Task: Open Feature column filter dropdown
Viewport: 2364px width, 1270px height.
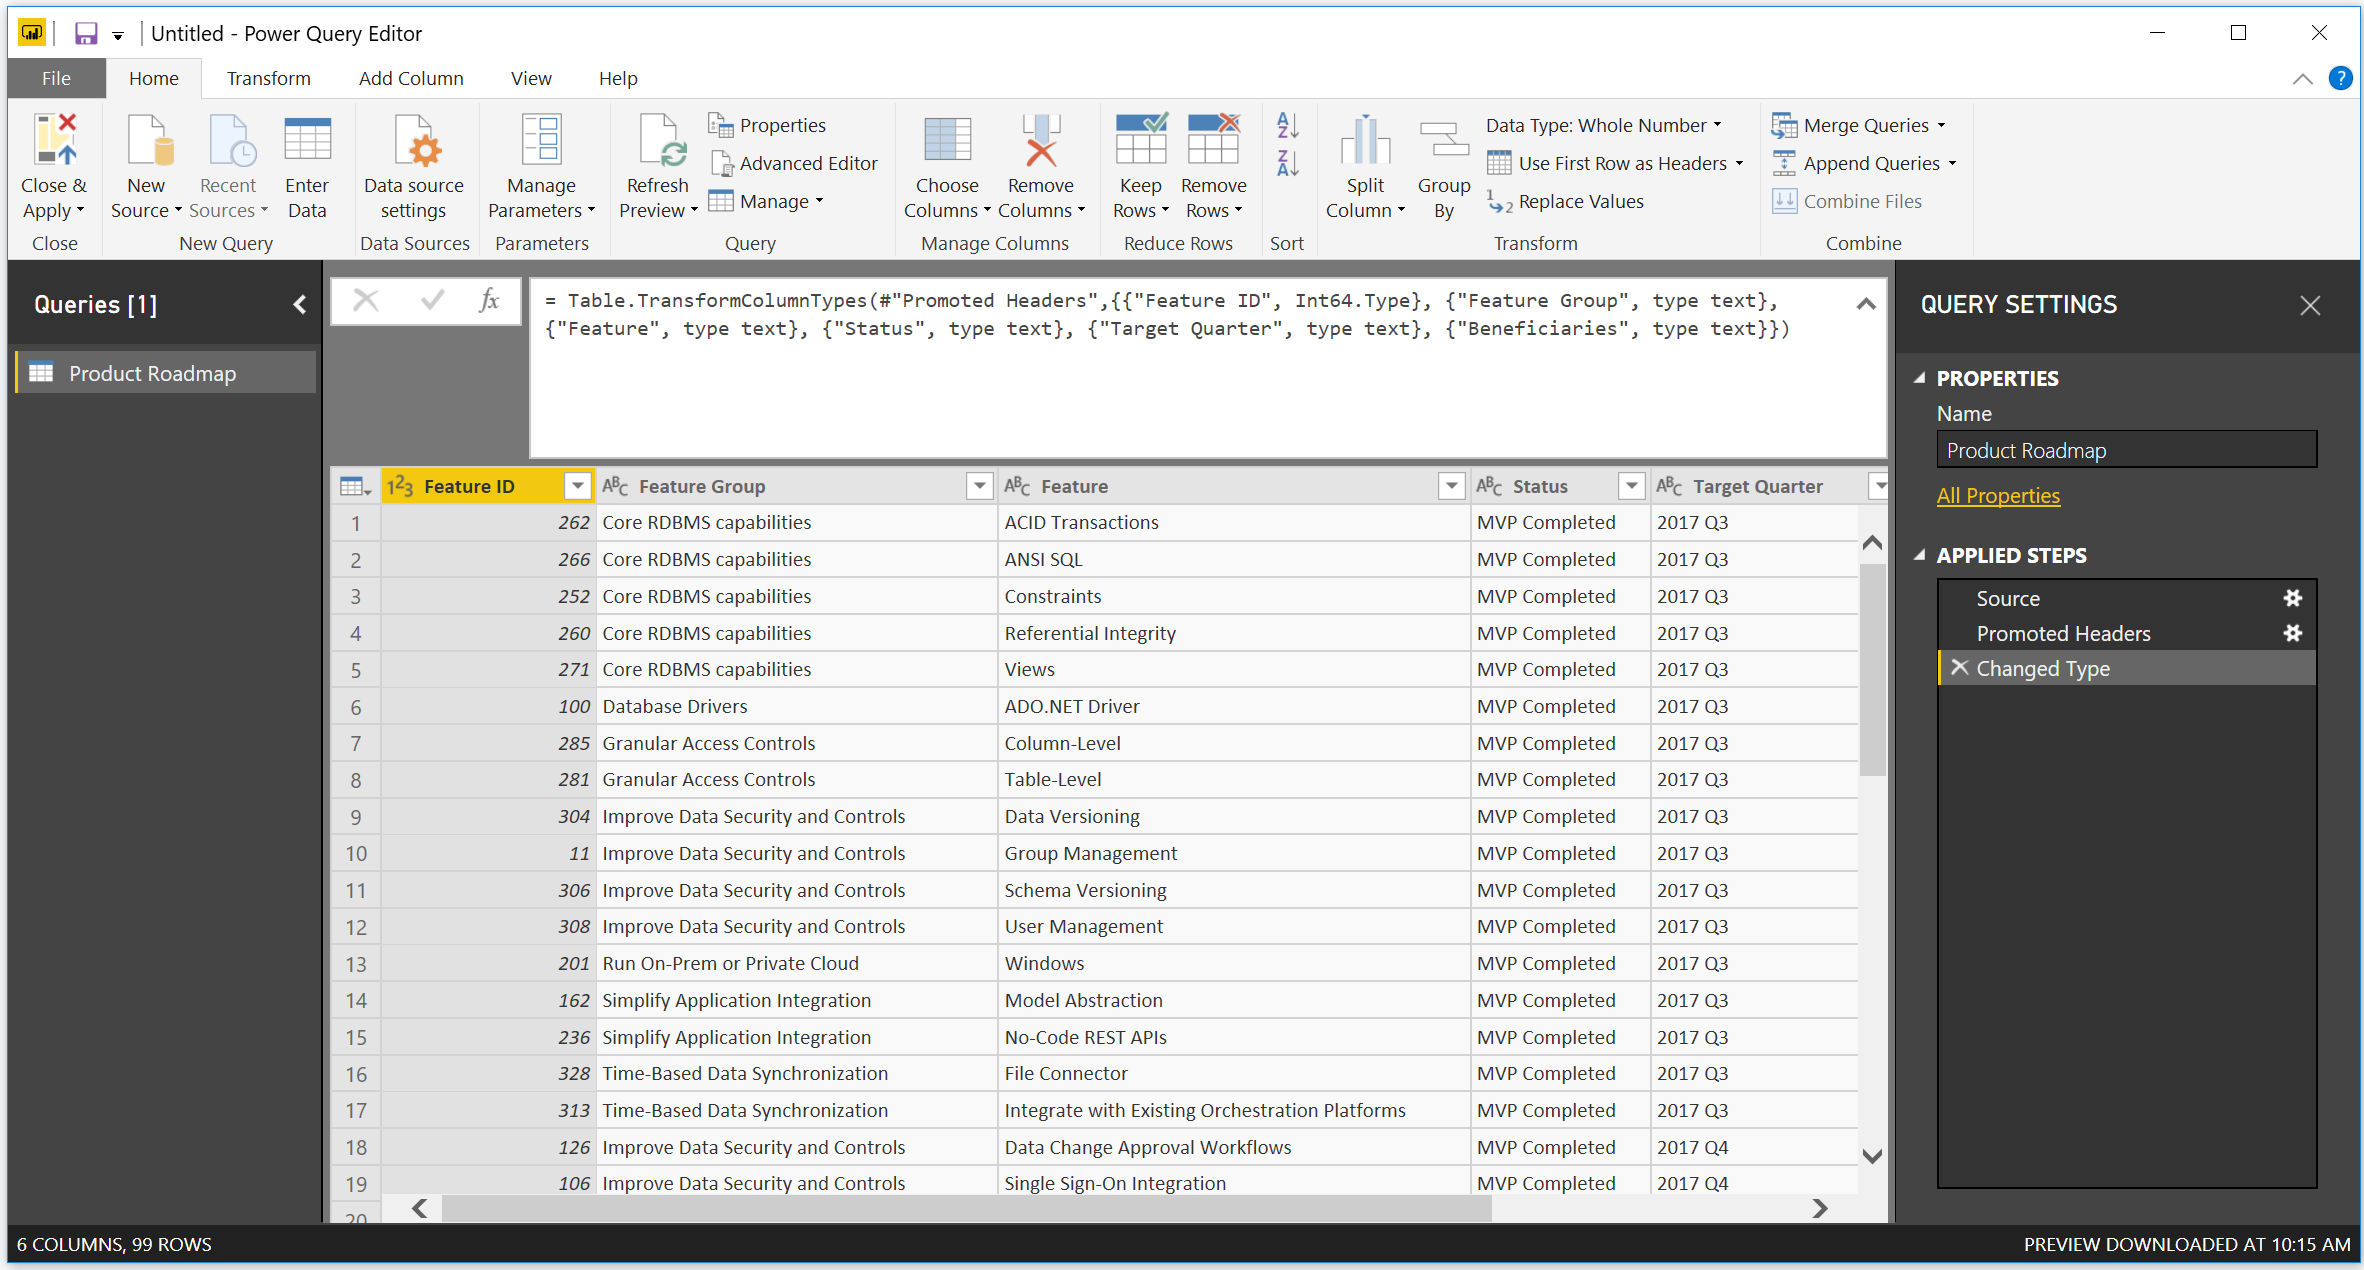Action: pos(1451,486)
